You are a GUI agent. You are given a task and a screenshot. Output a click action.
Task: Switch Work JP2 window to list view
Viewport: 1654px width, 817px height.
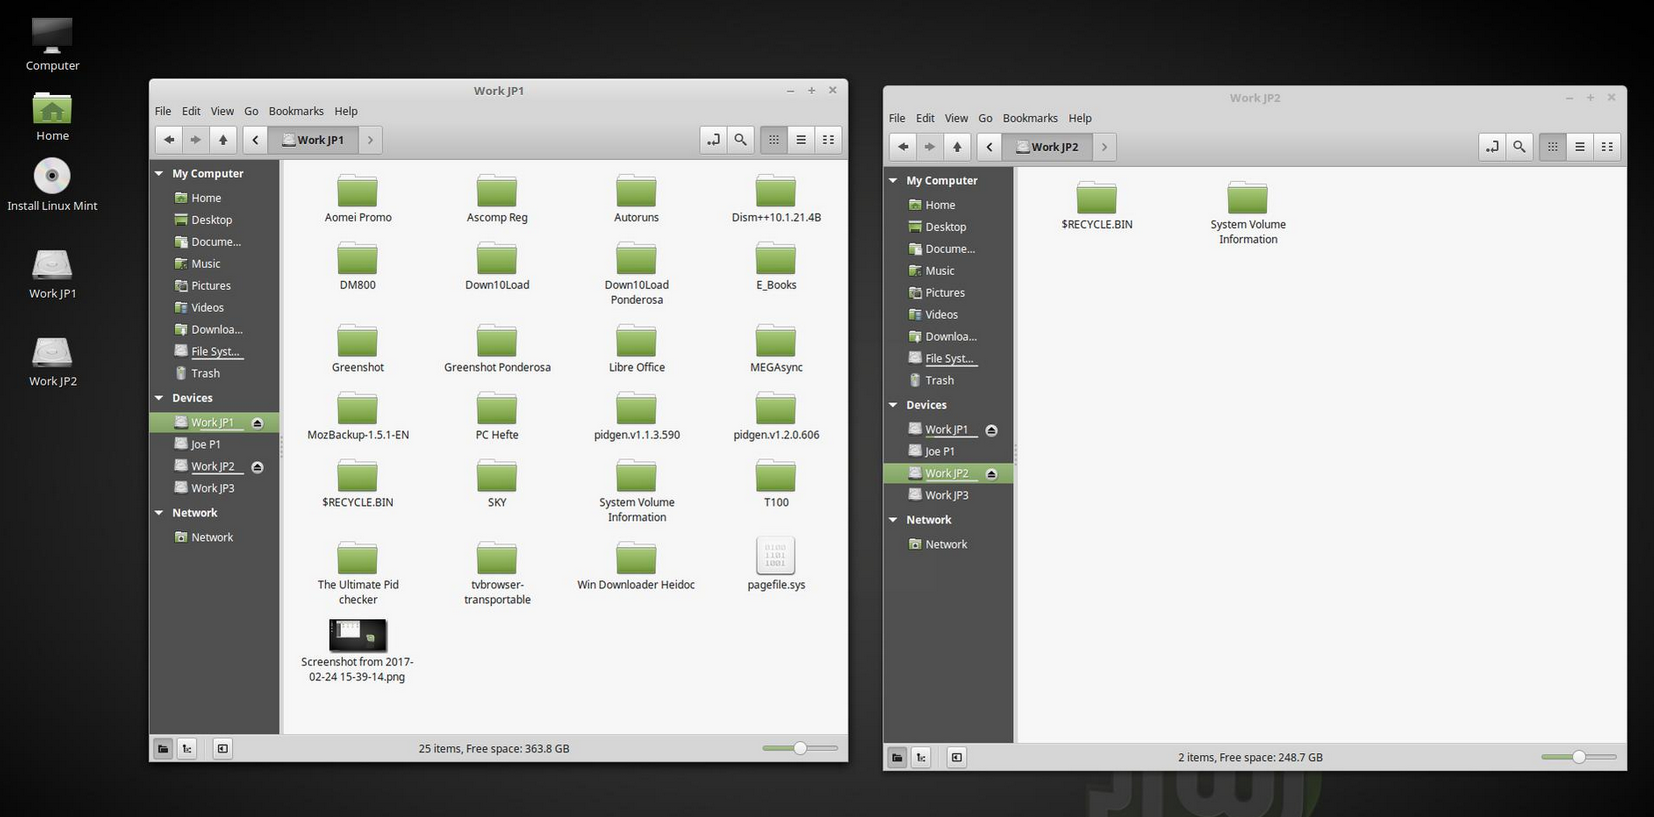point(1580,147)
